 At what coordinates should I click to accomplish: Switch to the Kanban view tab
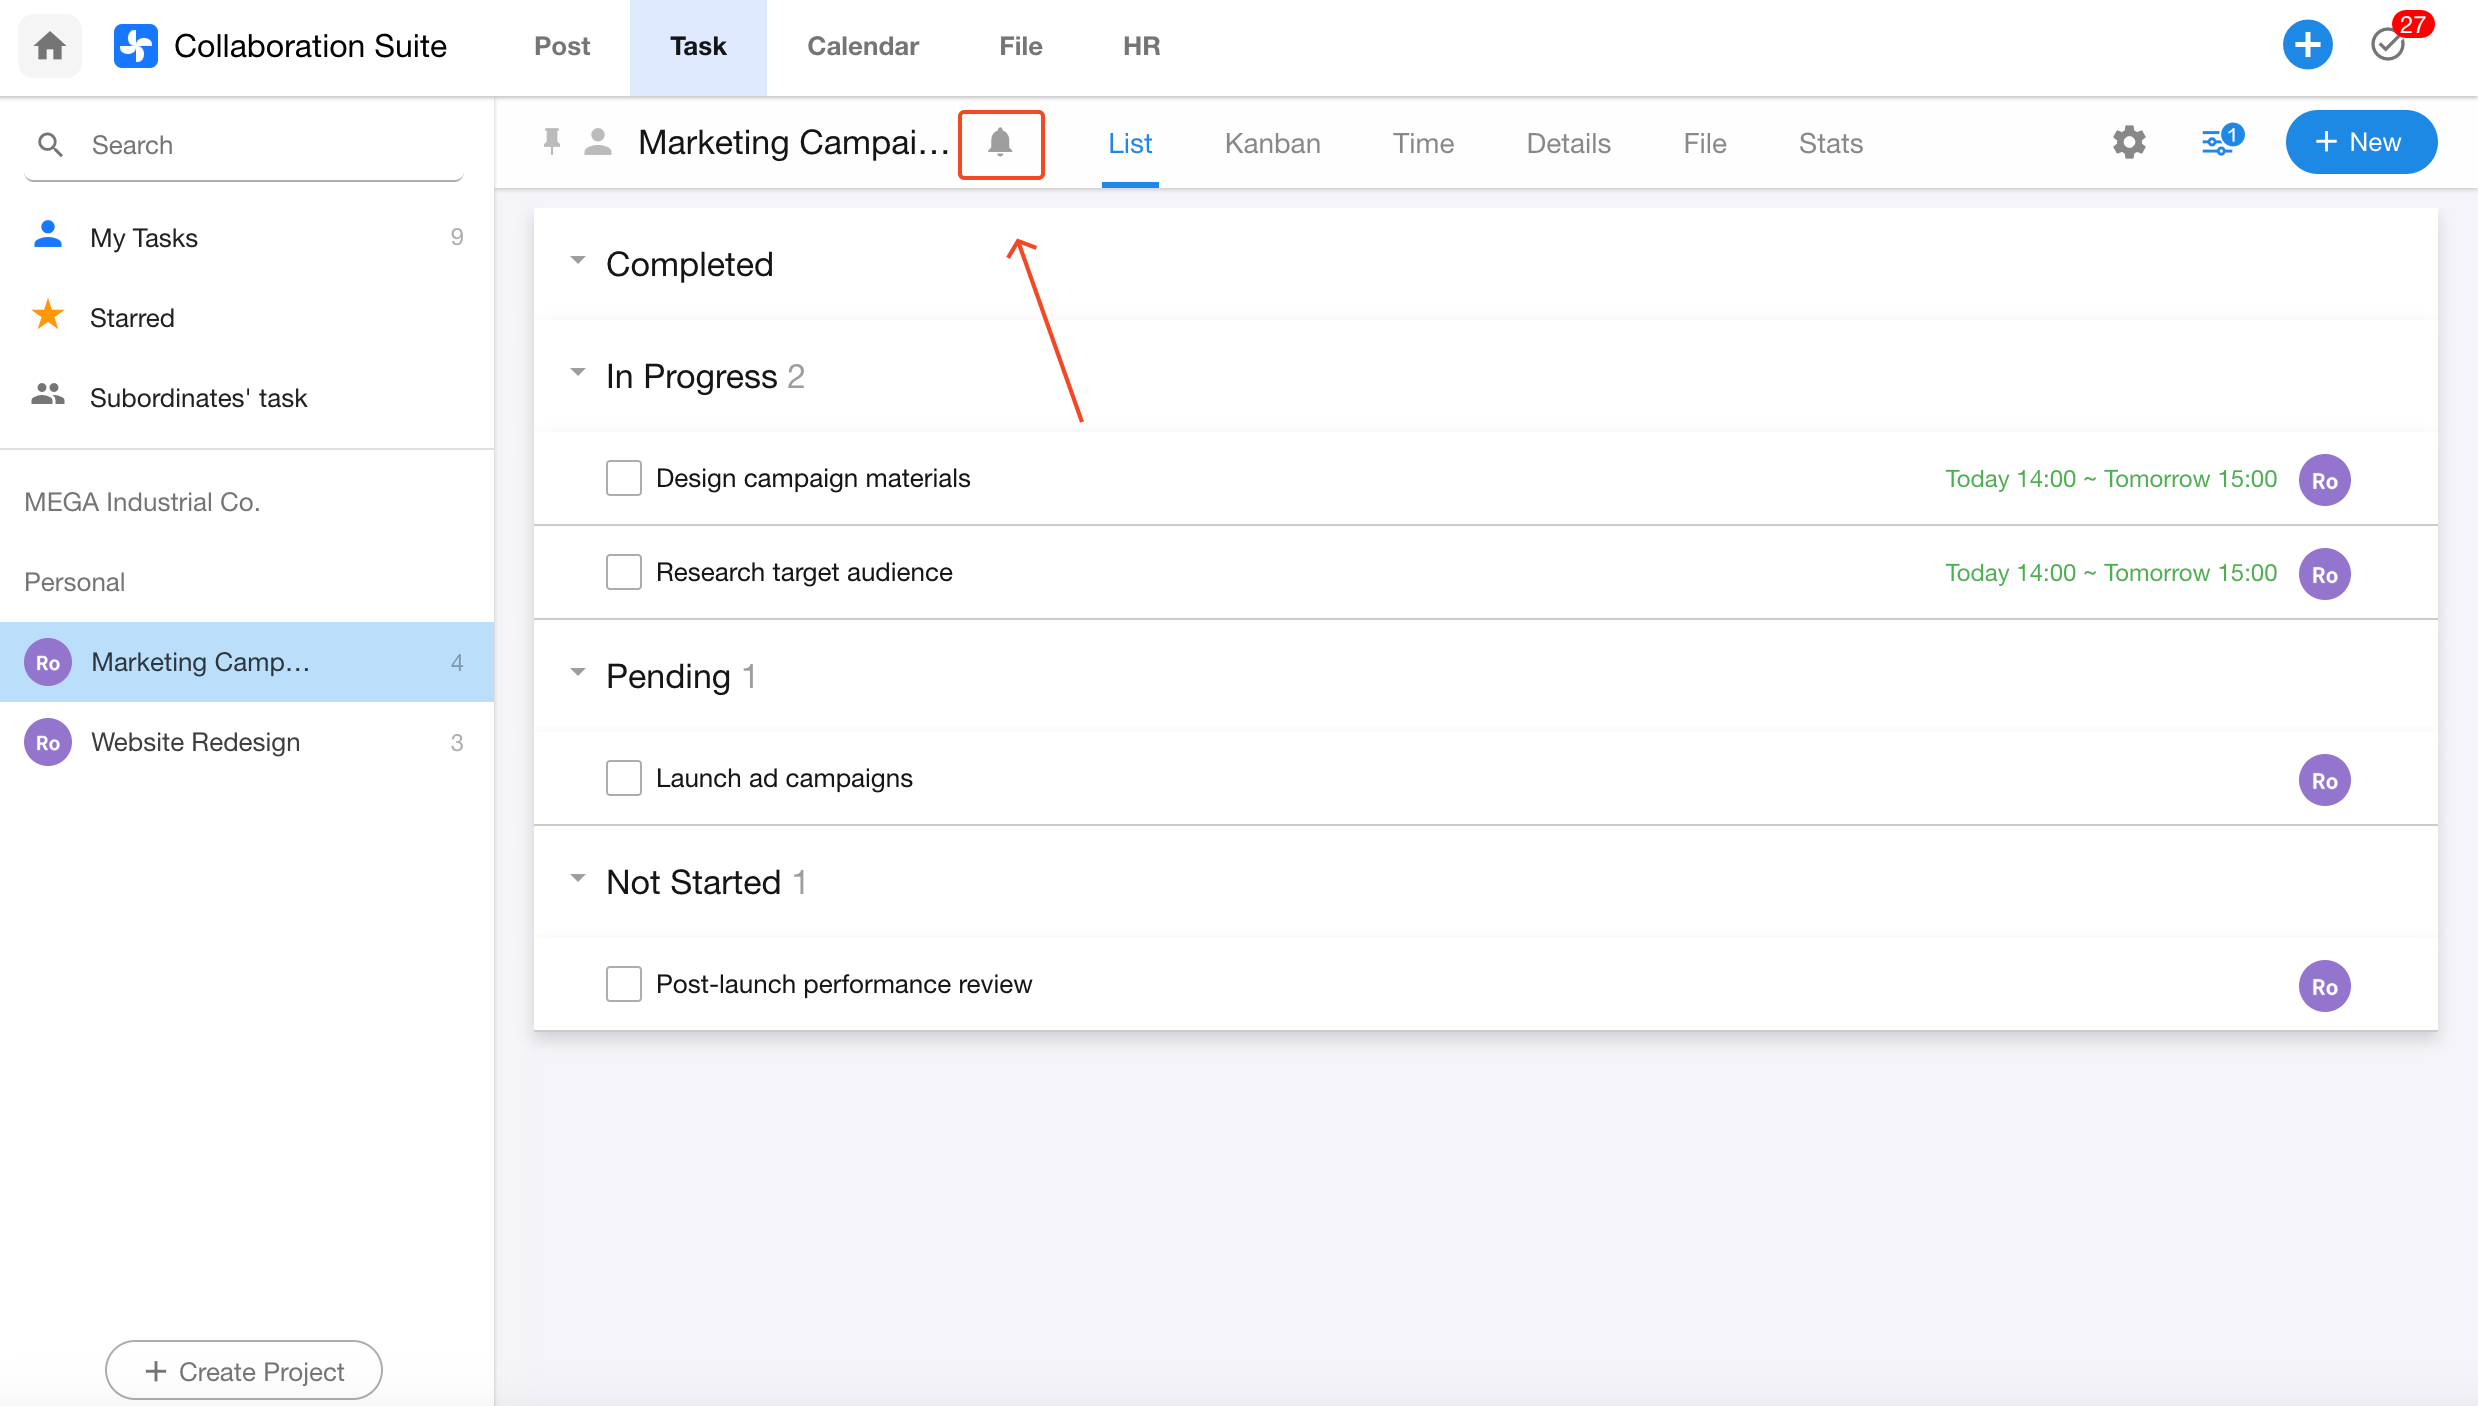(x=1272, y=143)
